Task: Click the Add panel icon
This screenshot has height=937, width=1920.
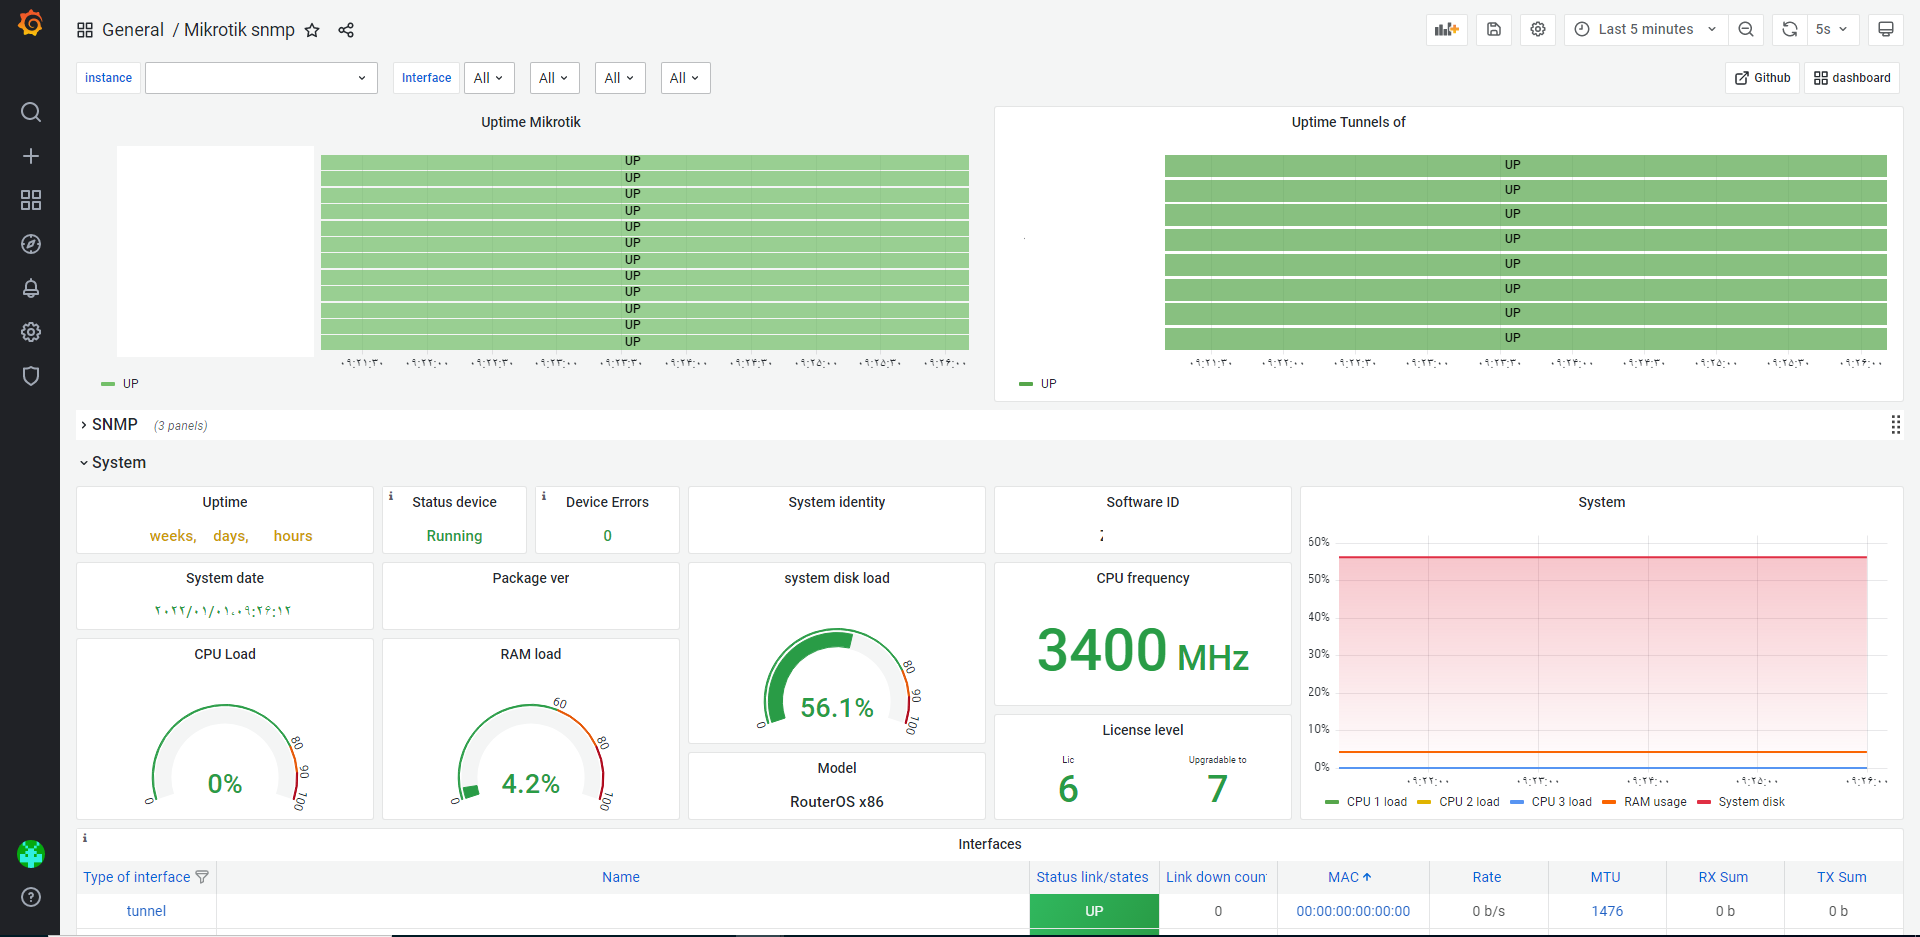Action: [1446, 29]
